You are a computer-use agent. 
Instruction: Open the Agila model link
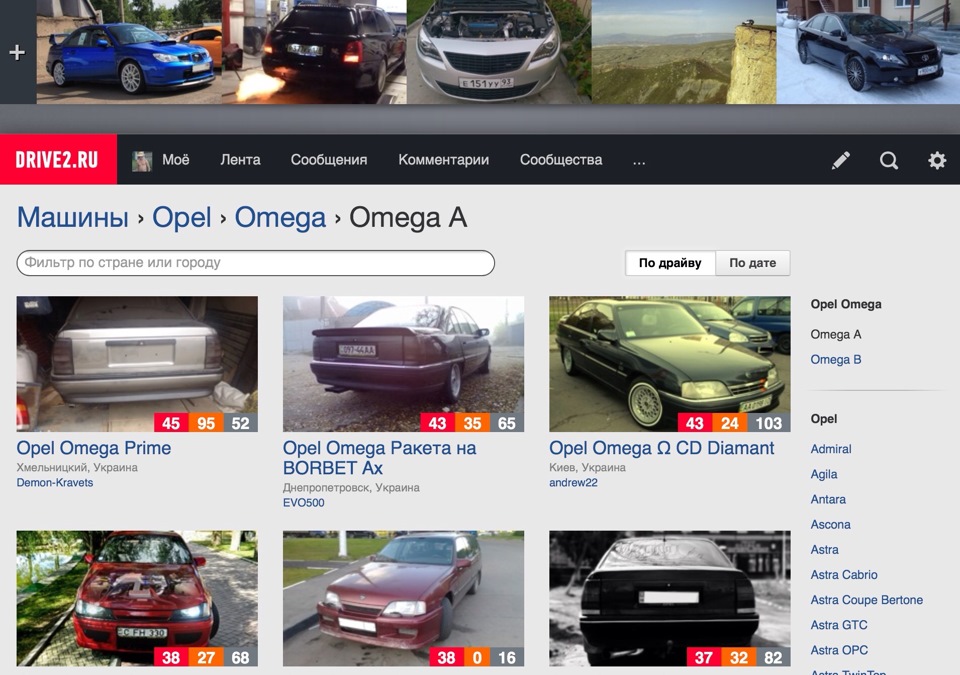(824, 474)
